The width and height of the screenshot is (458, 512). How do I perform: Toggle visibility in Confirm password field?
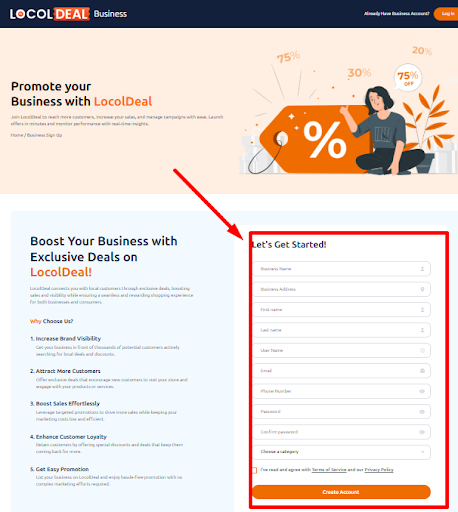coord(422,432)
